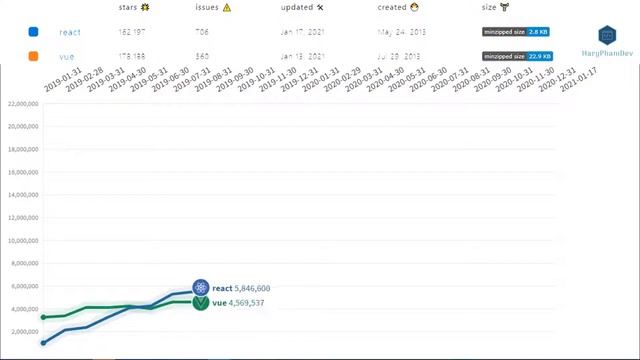Open the react package link
The image size is (640, 360).
point(70,32)
